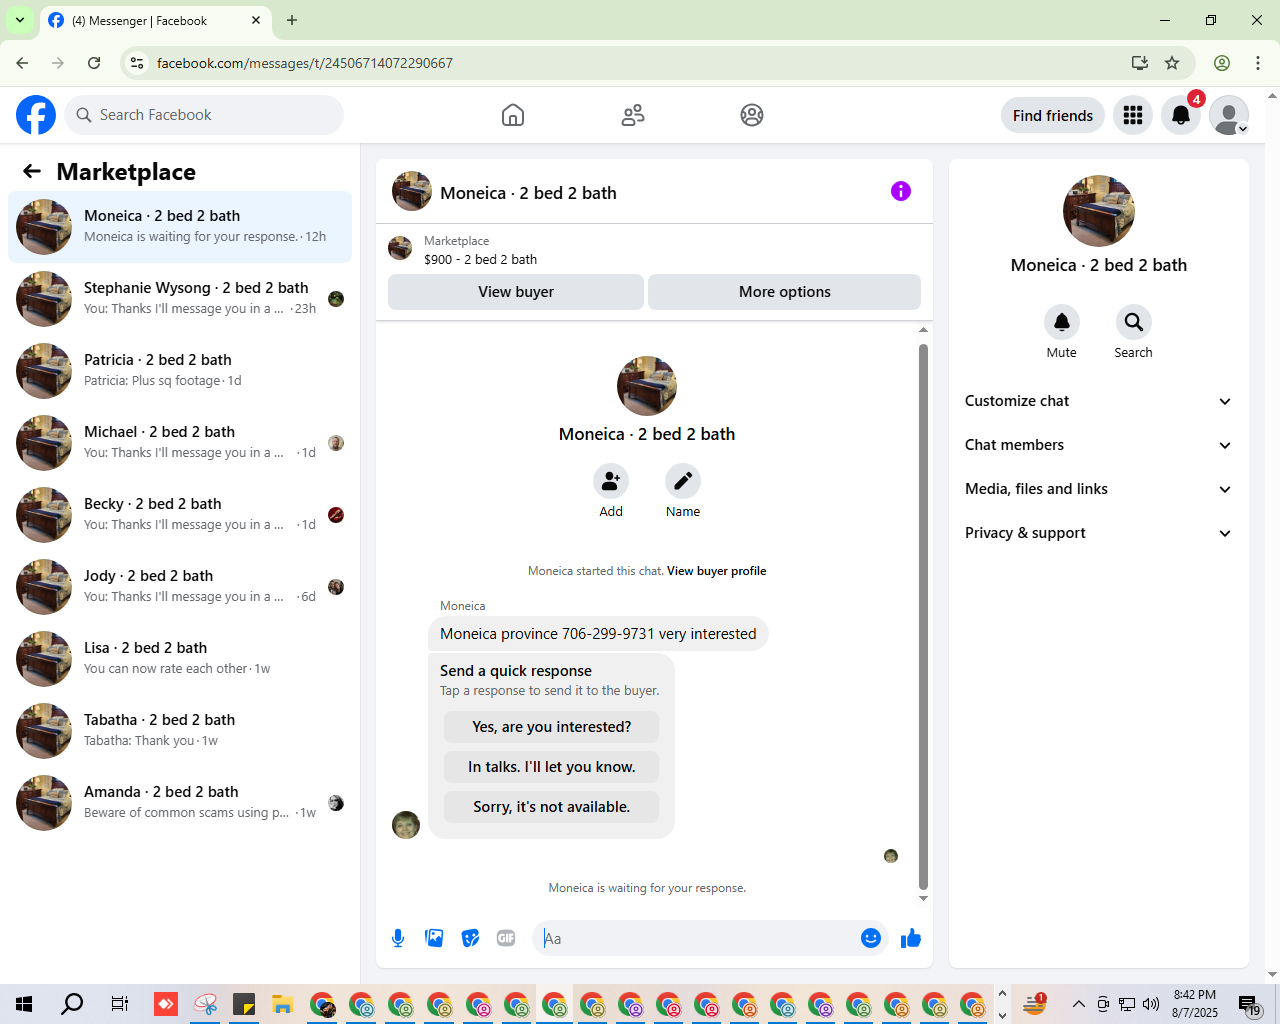Image resolution: width=1280 pixels, height=1024 pixels.
Task: Bookmark this page with the star icon
Action: (x=1172, y=63)
